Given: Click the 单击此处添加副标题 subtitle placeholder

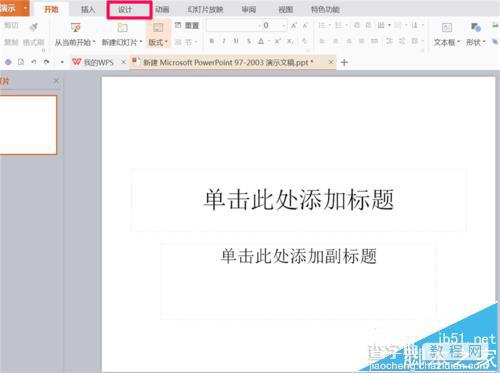Looking at the screenshot, I should [298, 282].
